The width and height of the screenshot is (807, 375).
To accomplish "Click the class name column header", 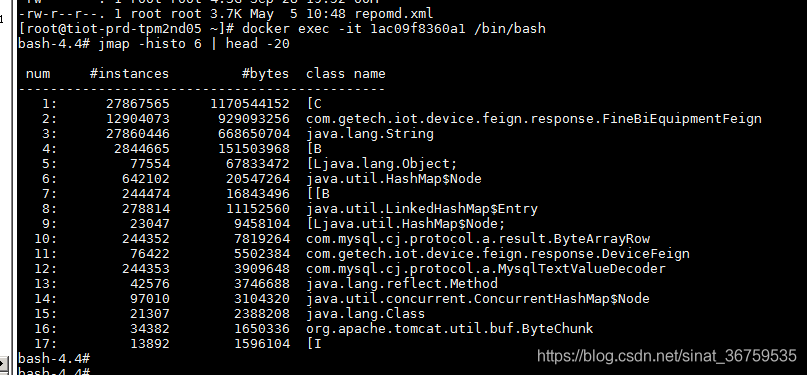I will click(345, 74).
